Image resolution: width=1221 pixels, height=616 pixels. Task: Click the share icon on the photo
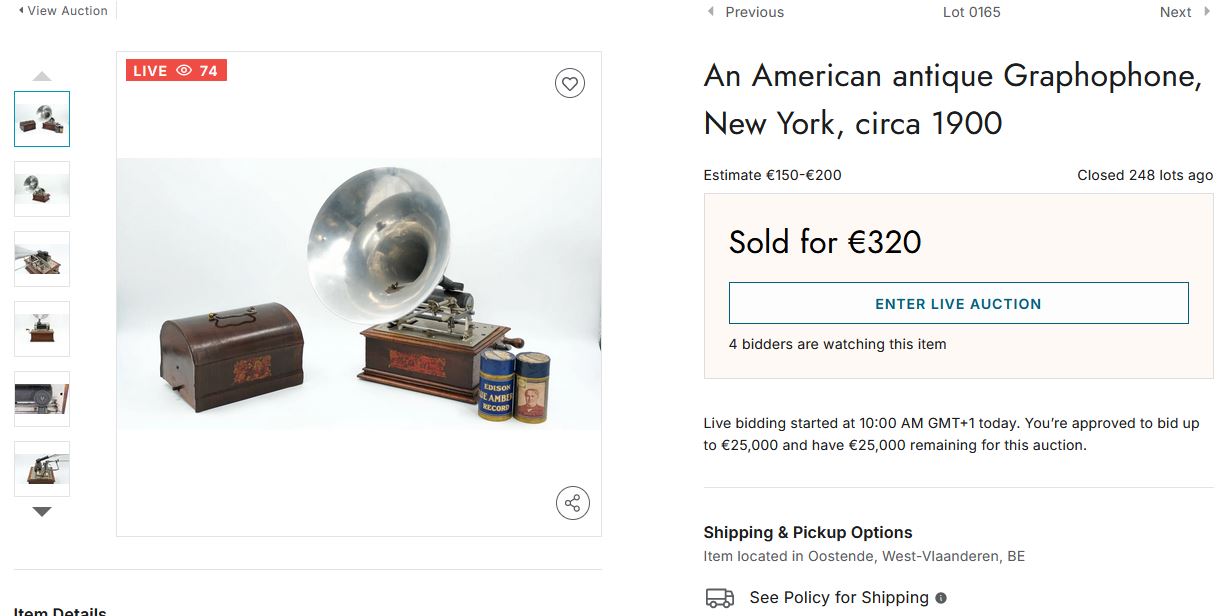point(572,503)
